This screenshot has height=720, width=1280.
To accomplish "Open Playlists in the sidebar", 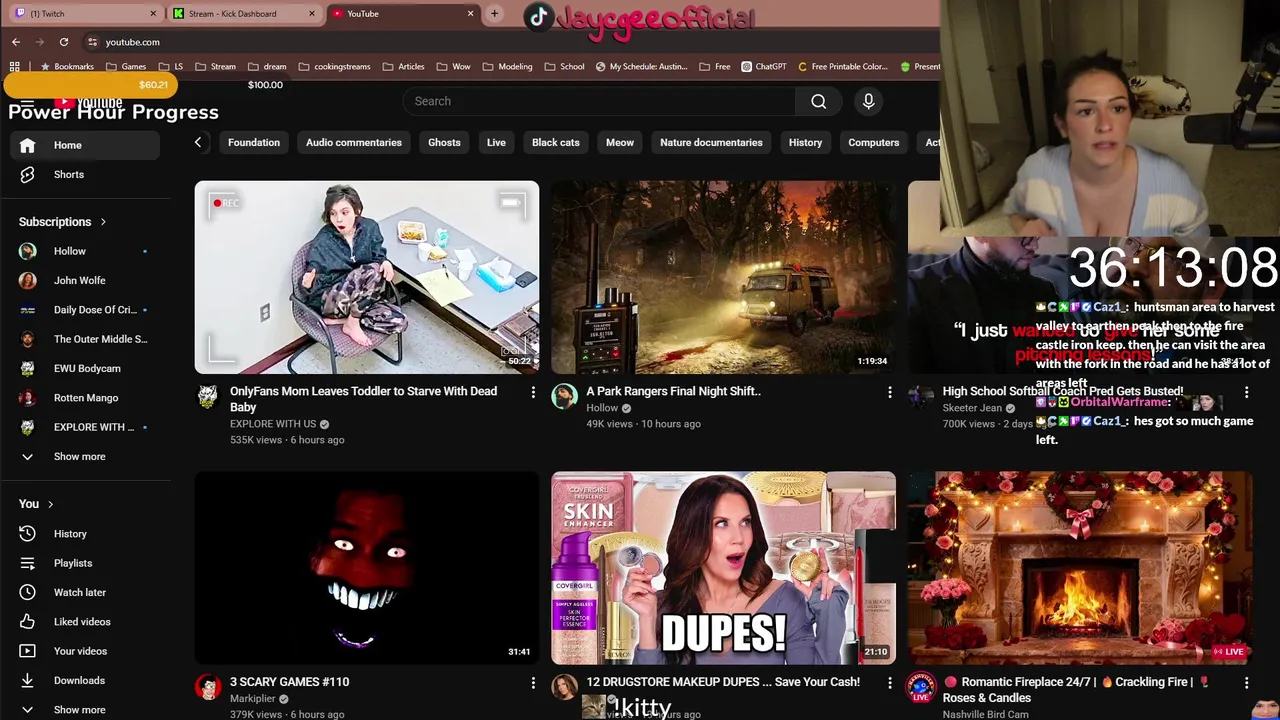I will [x=85, y=563].
